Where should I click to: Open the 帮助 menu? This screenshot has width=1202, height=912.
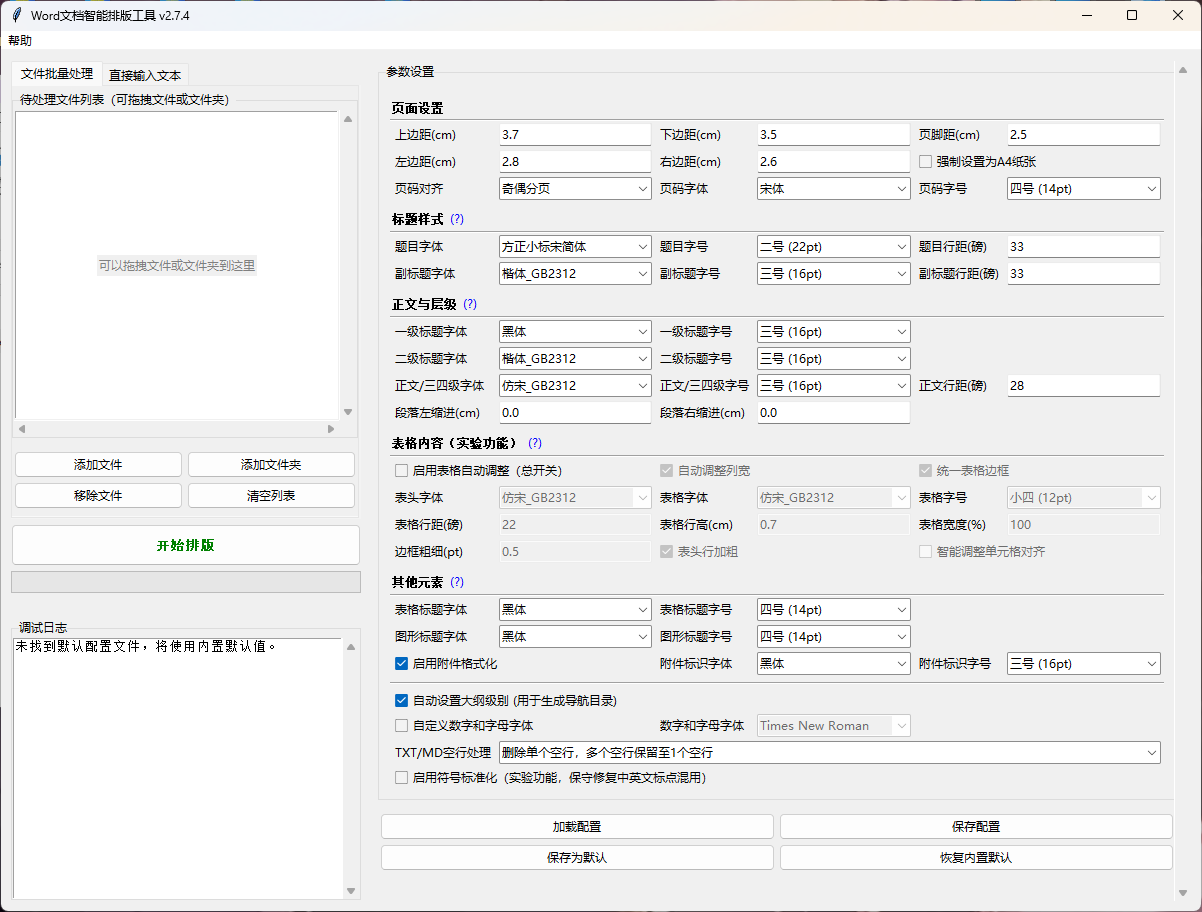coord(20,41)
